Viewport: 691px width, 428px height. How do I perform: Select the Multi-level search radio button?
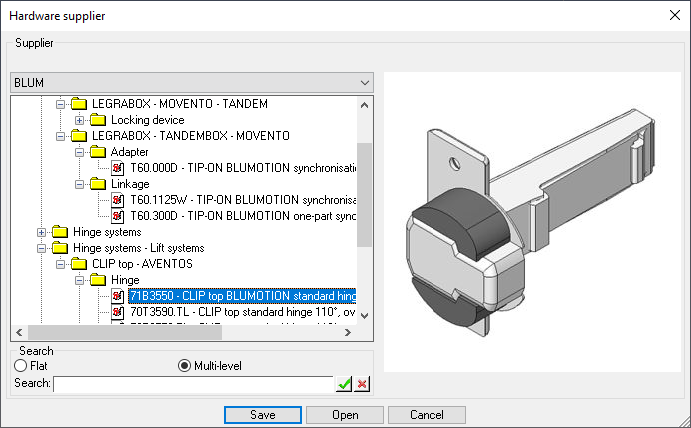click(x=184, y=366)
